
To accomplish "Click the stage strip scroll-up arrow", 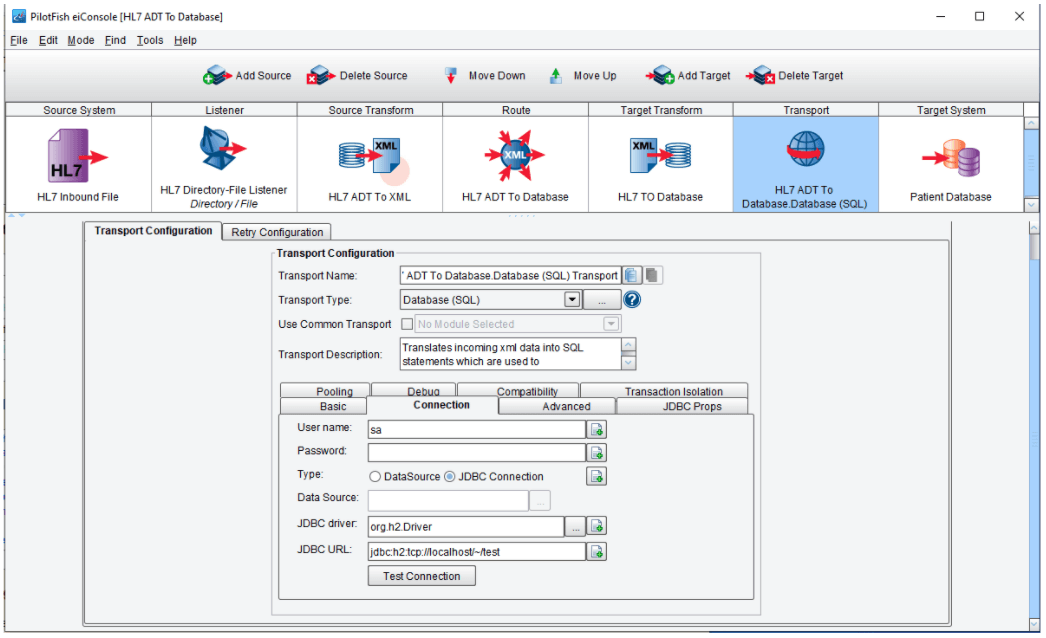I will pos(1031,124).
